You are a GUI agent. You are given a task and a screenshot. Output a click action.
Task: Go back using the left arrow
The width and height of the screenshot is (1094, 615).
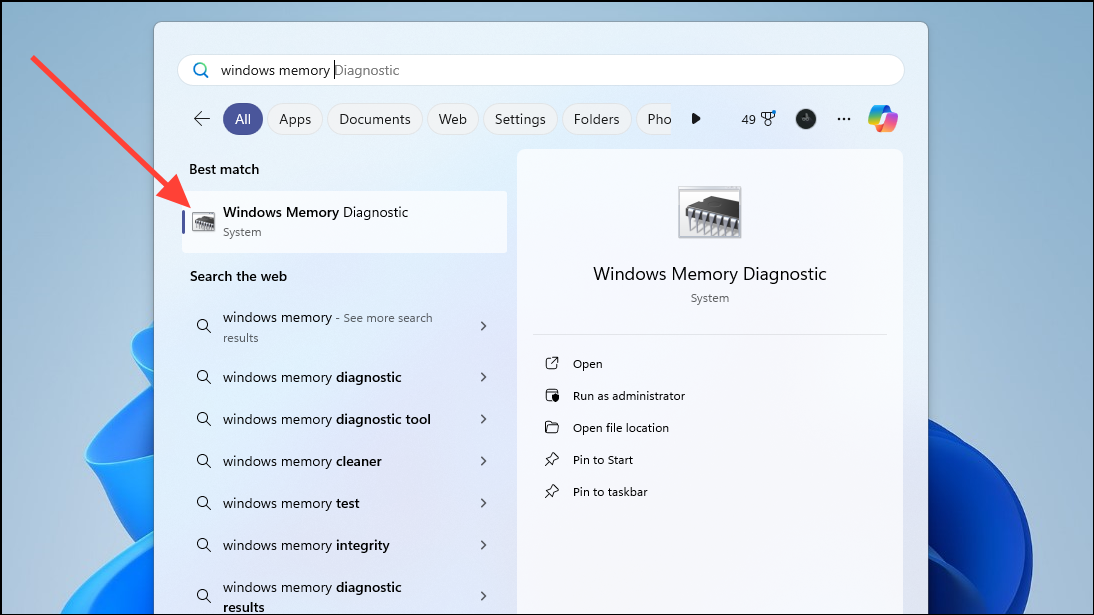[202, 119]
